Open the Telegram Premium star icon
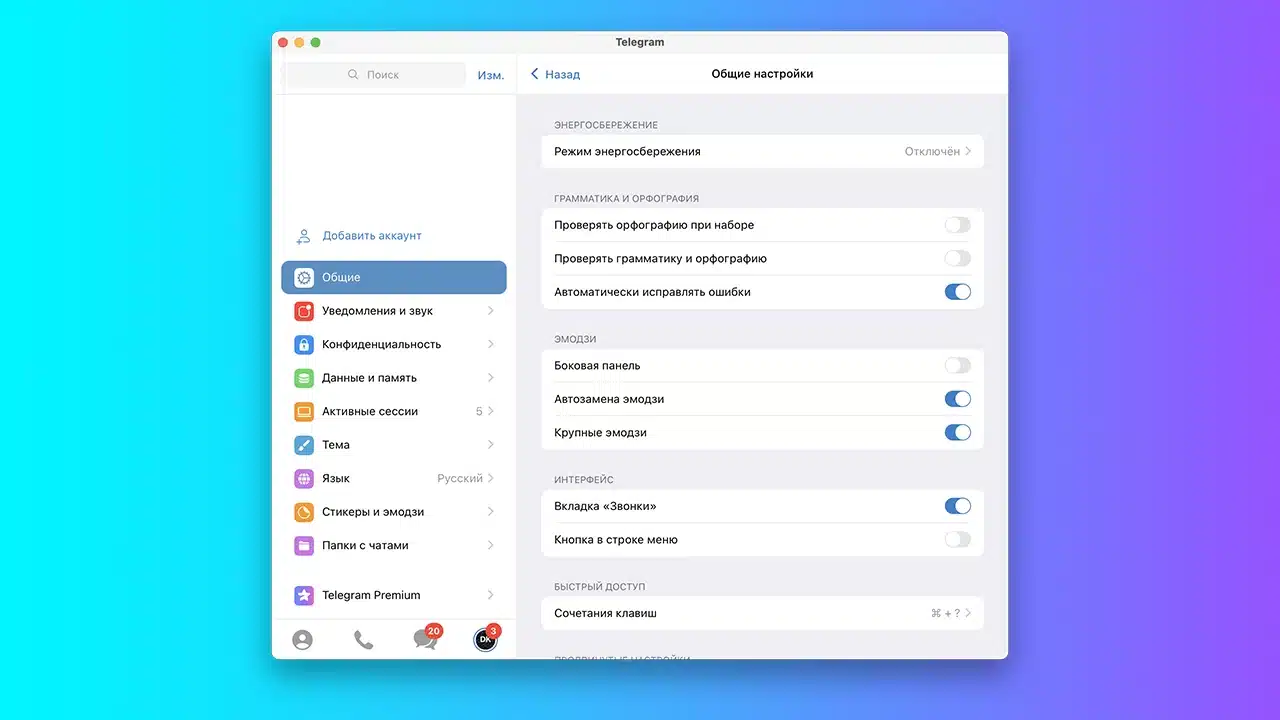 coord(303,594)
